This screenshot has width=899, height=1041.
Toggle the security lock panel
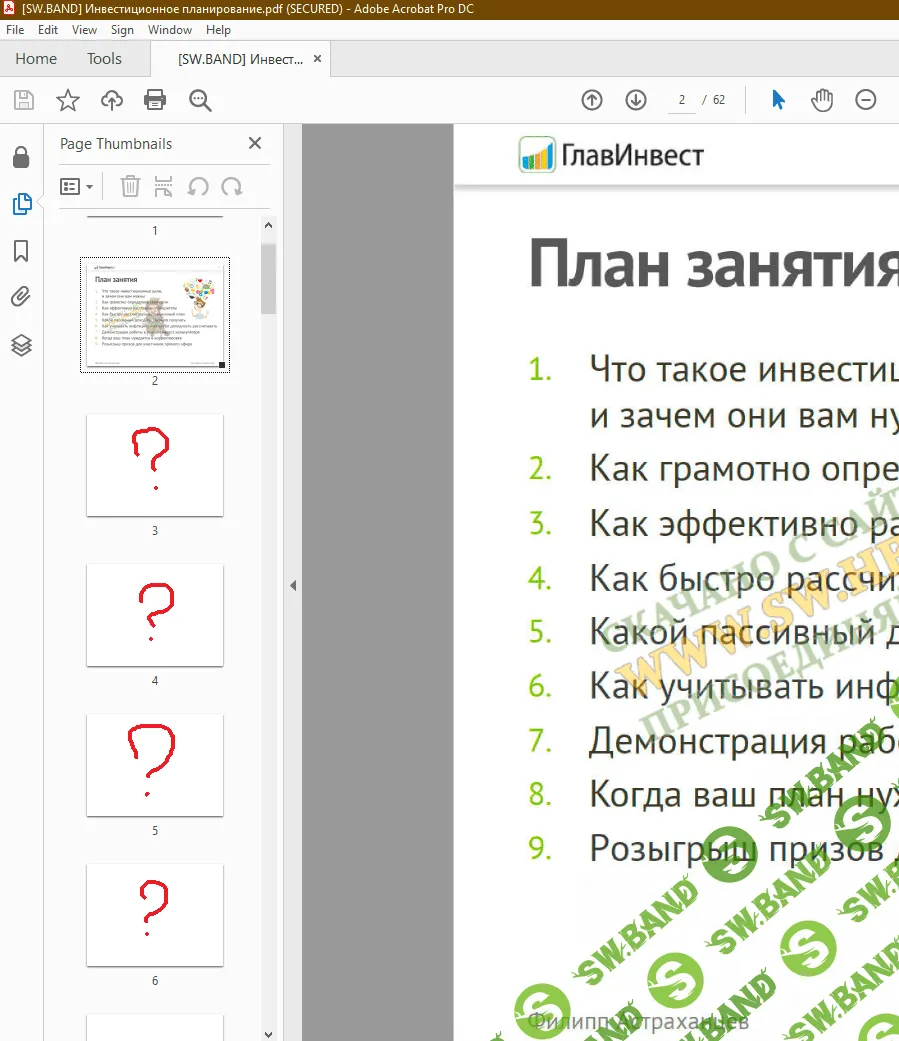[21, 157]
